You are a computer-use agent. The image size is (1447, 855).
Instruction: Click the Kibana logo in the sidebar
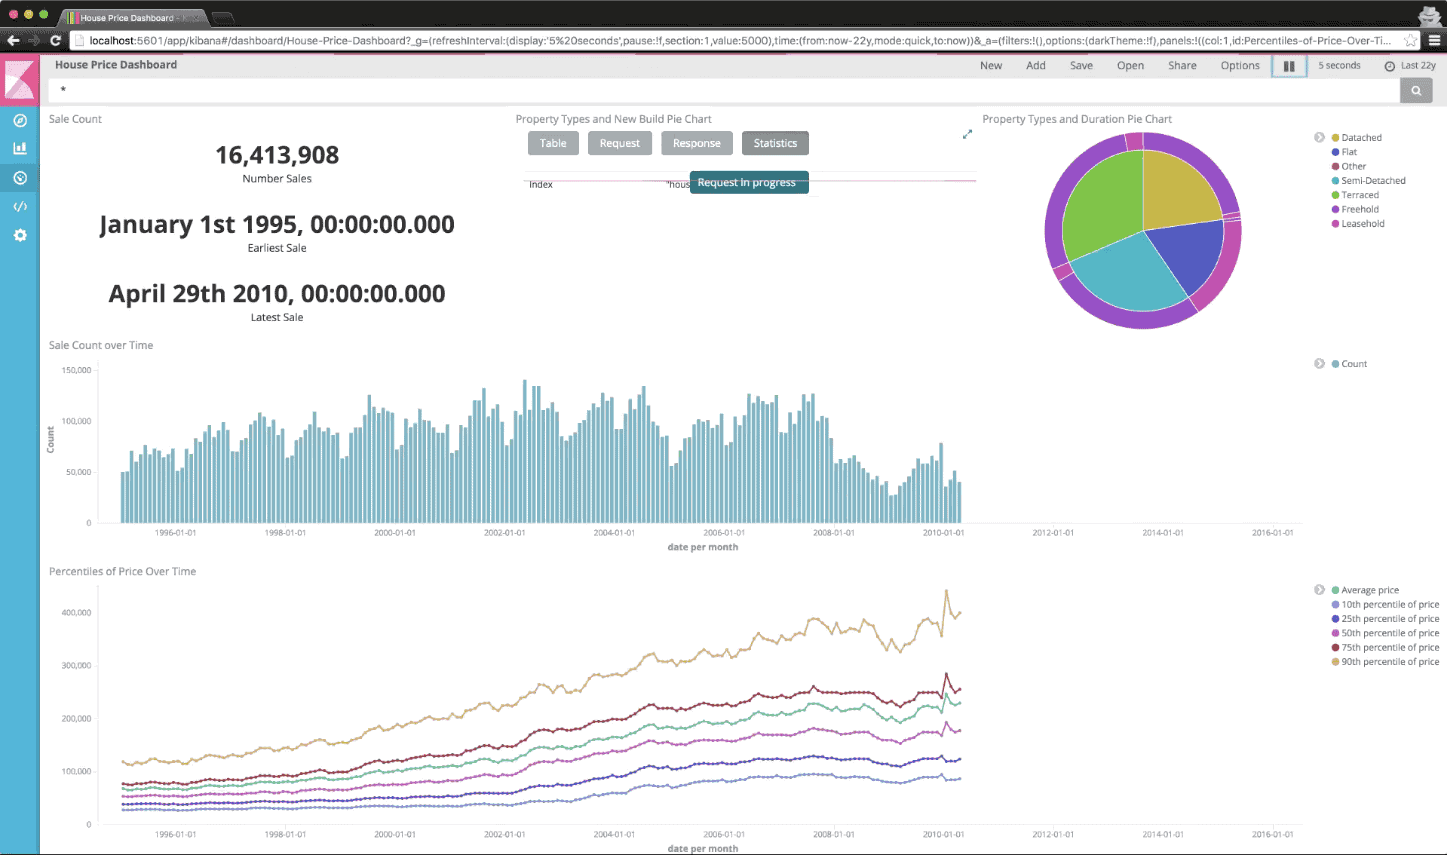20,80
